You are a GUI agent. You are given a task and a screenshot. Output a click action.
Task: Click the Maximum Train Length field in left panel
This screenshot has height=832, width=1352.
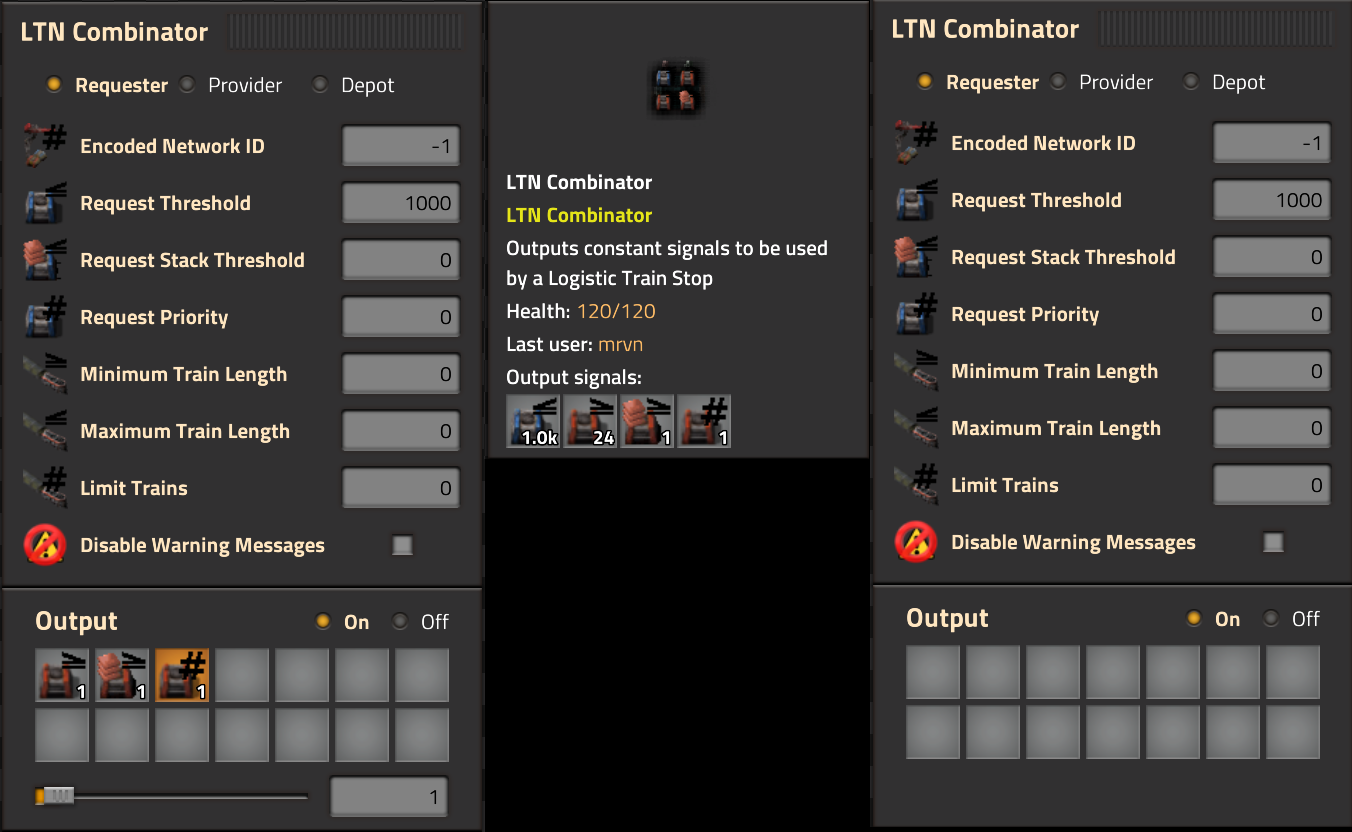click(x=401, y=431)
